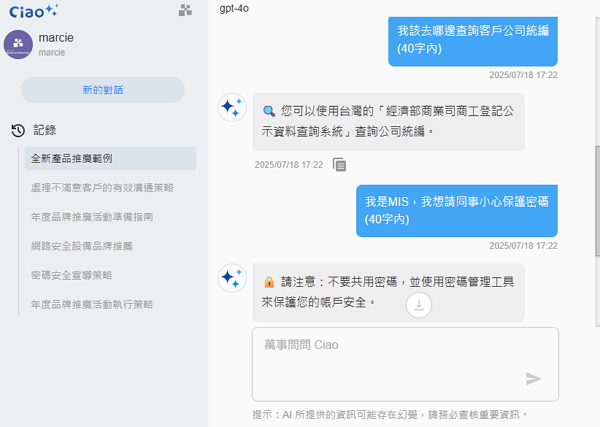Click the sparkle assistant avatar by the 統編 reply
The width and height of the screenshot is (600, 427).
(232, 107)
